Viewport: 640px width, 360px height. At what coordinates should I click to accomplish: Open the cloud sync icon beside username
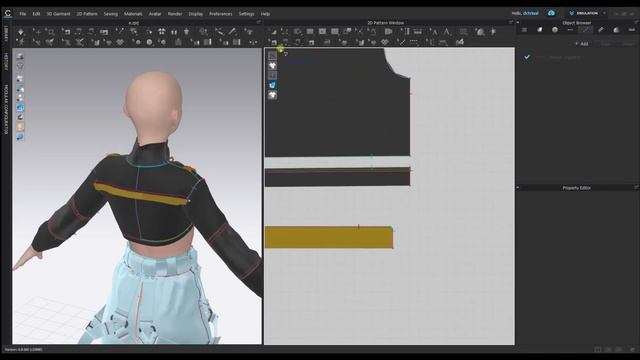coord(551,13)
